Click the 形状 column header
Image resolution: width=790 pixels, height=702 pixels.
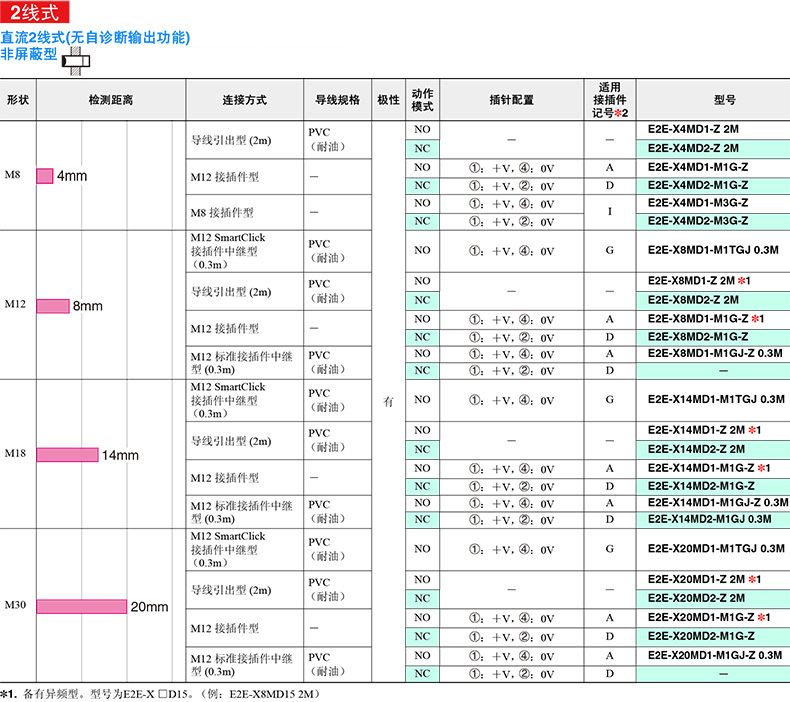[18, 100]
